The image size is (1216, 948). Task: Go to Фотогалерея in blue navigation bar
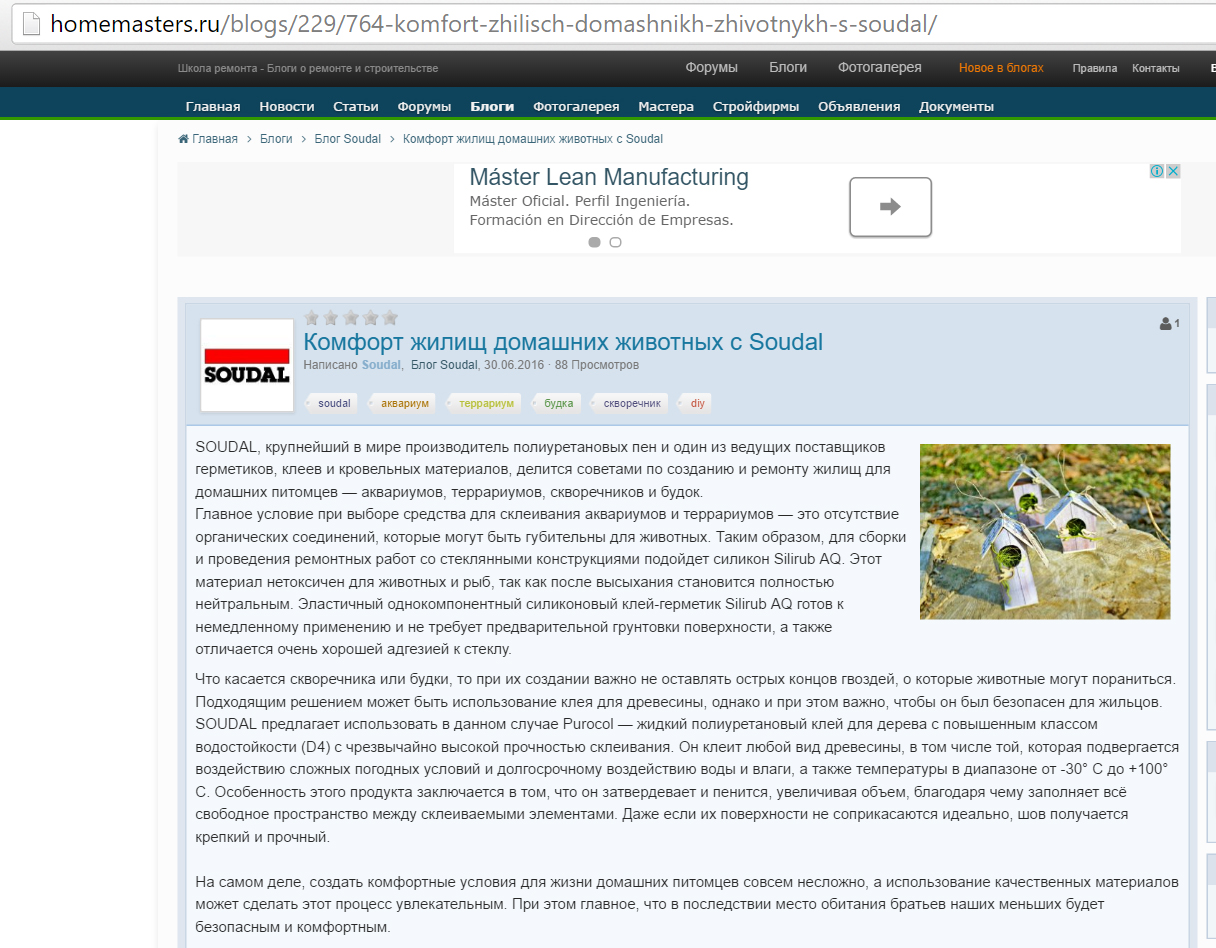tap(576, 106)
